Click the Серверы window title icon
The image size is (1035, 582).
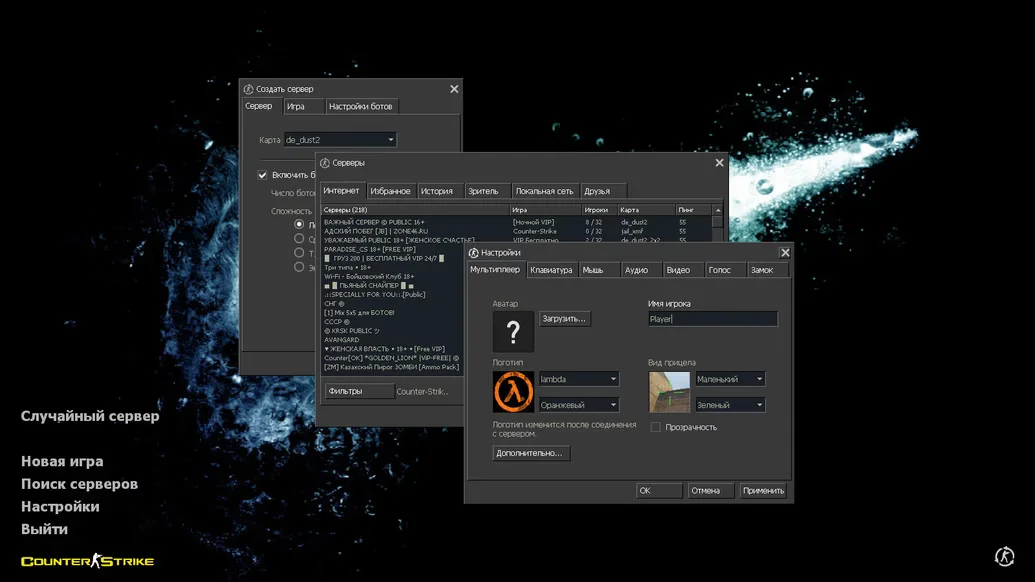[x=325, y=163]
